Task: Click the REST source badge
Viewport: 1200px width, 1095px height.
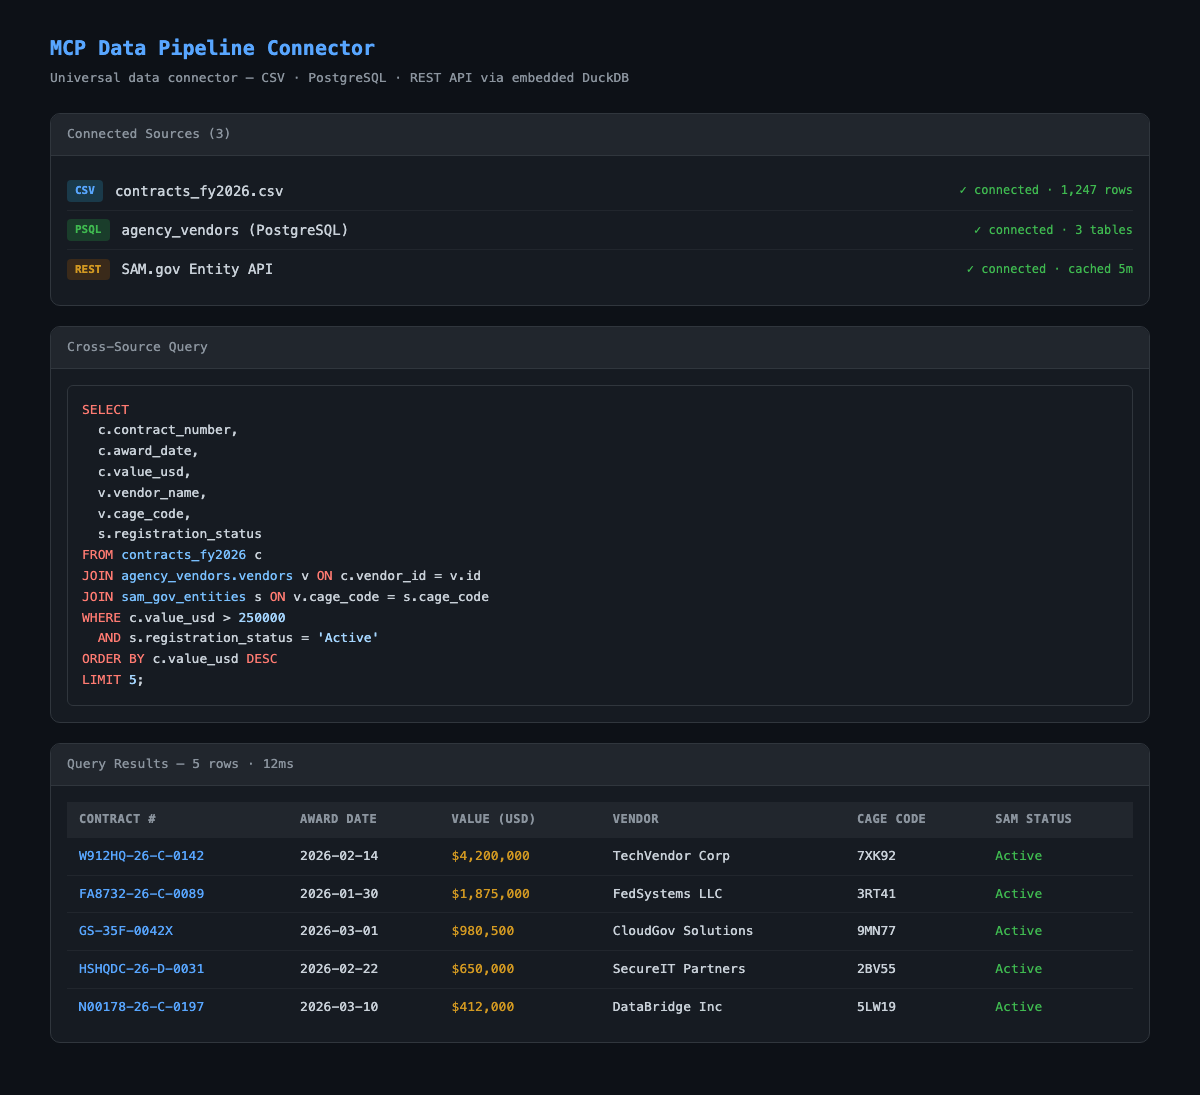Action: 88,269
